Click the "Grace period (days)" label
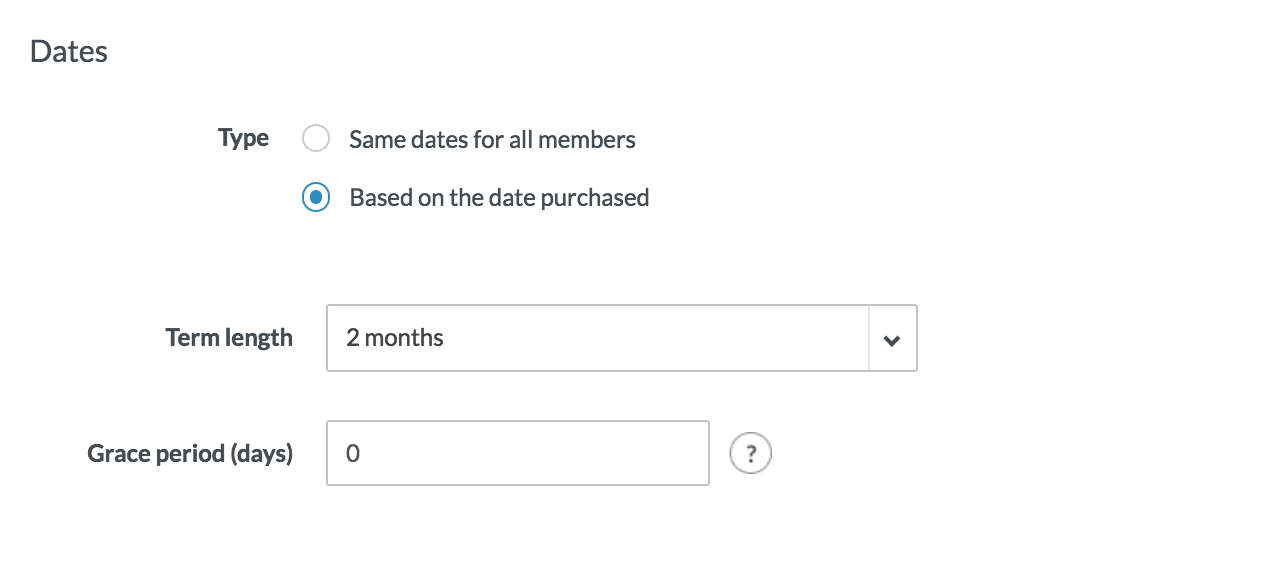Viewport: 1262px width, 562px height. click(x=190, y=454)
